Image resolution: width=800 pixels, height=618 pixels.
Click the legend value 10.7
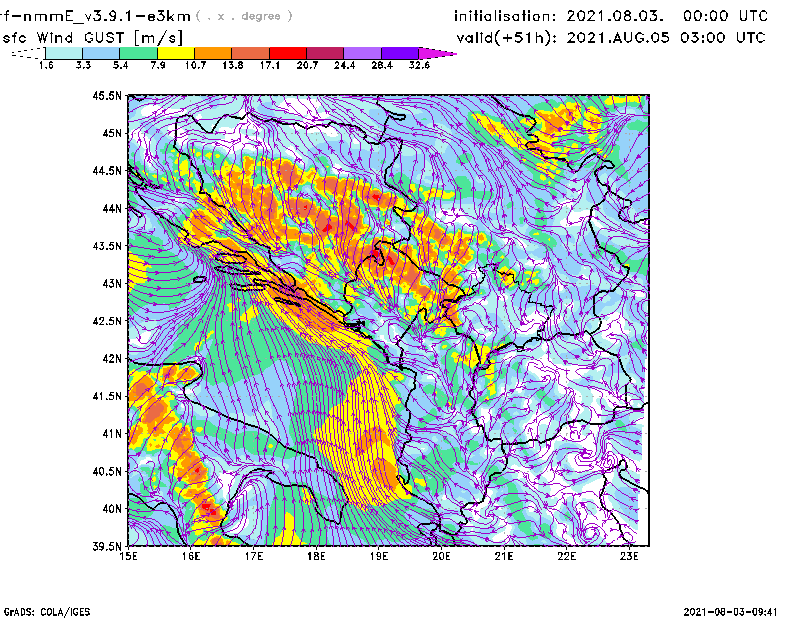[195, 65]
